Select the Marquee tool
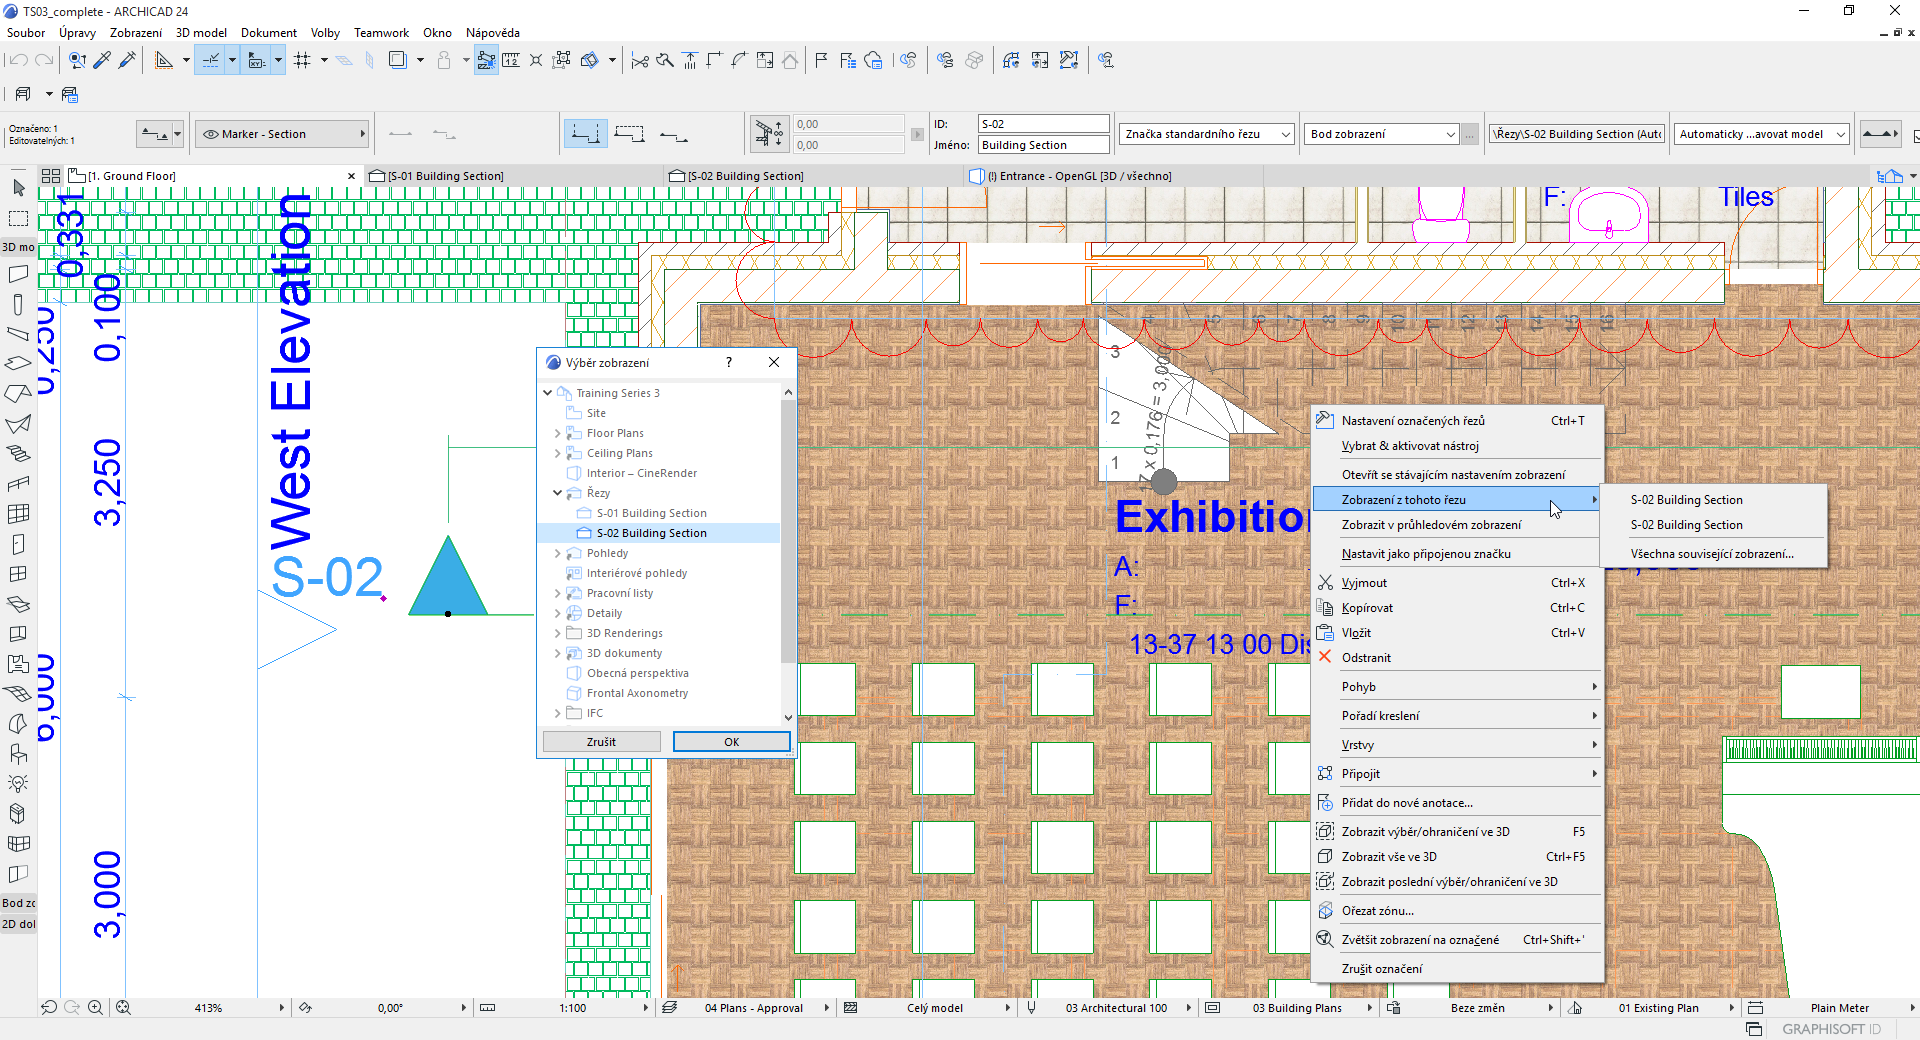 (18, 216)
